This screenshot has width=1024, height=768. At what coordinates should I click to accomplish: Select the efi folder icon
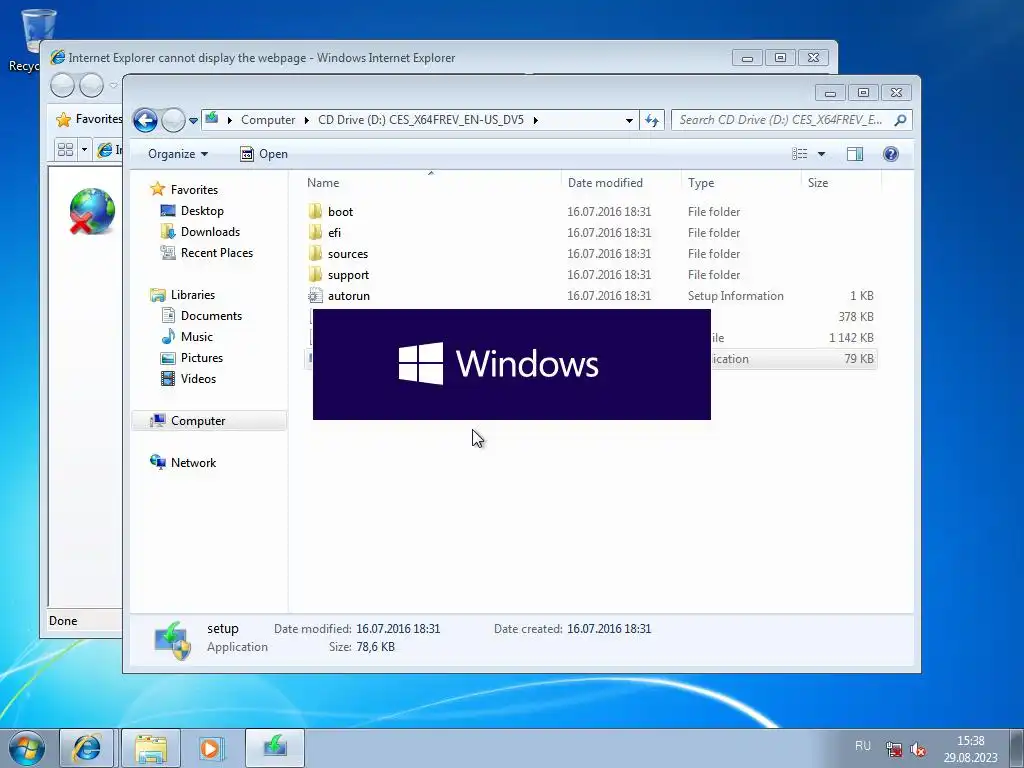[x=315, y=232]
